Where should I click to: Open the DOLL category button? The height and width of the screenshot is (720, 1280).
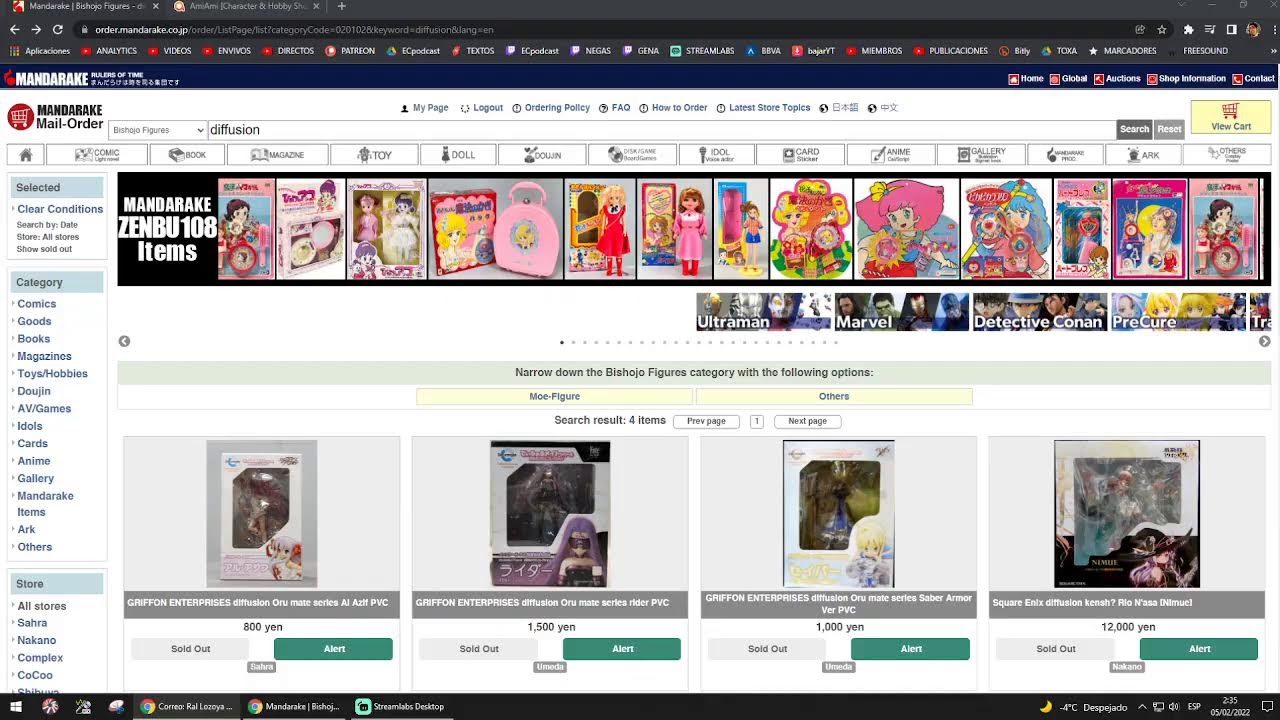pyautogui.click(x=458, y=155)
